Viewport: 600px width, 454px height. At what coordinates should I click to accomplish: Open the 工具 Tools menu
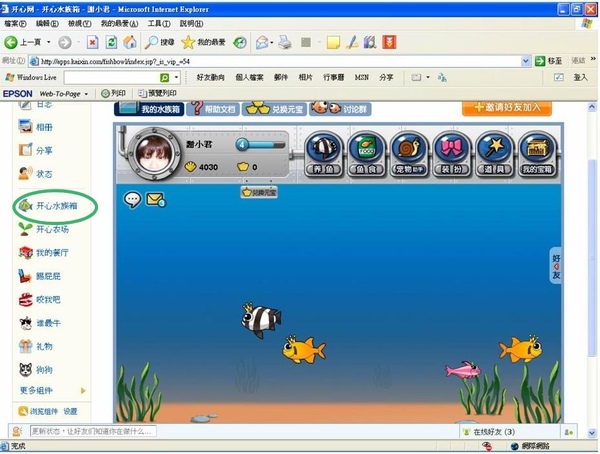click(x=159, y=24)
